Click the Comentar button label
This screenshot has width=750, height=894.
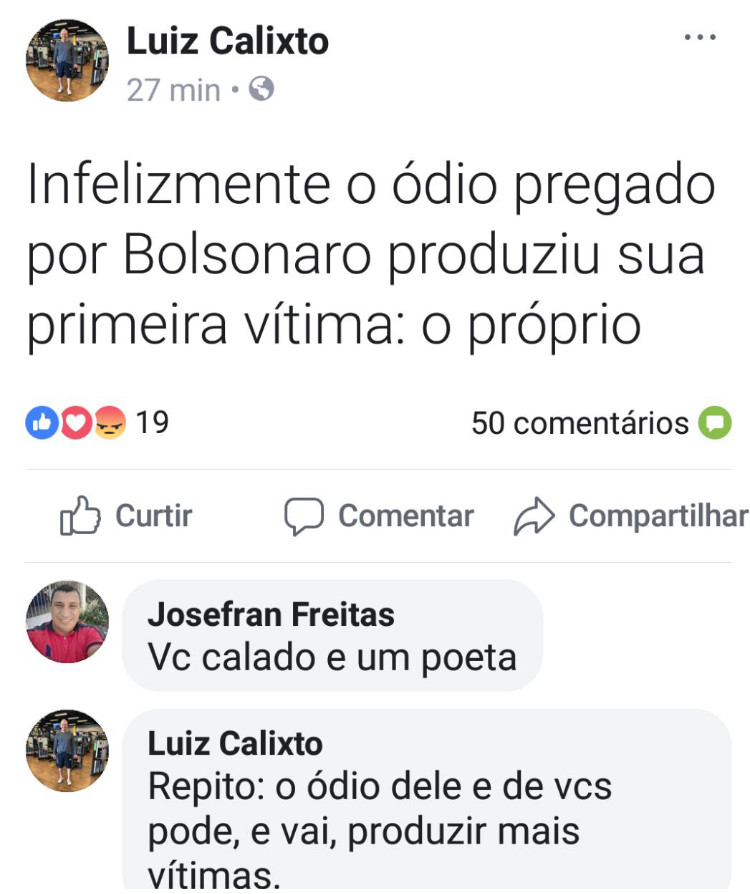click(x=406, y=515)
